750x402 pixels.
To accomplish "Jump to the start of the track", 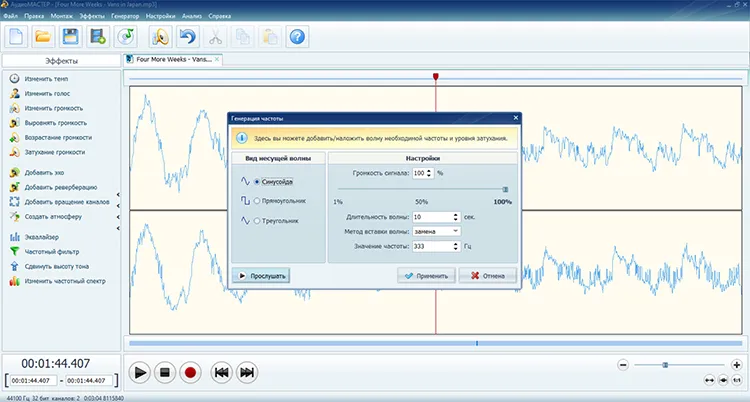I will tap(221, 372).
